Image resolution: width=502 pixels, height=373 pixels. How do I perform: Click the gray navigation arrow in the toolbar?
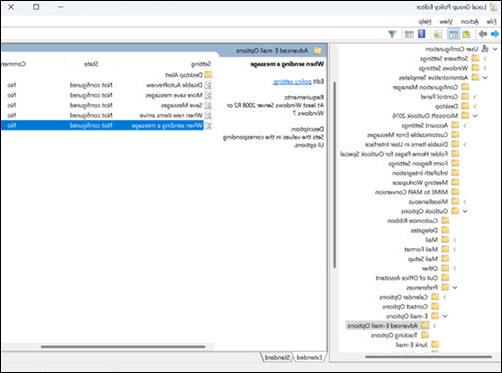pyautogui.click(x=483, y=34)
